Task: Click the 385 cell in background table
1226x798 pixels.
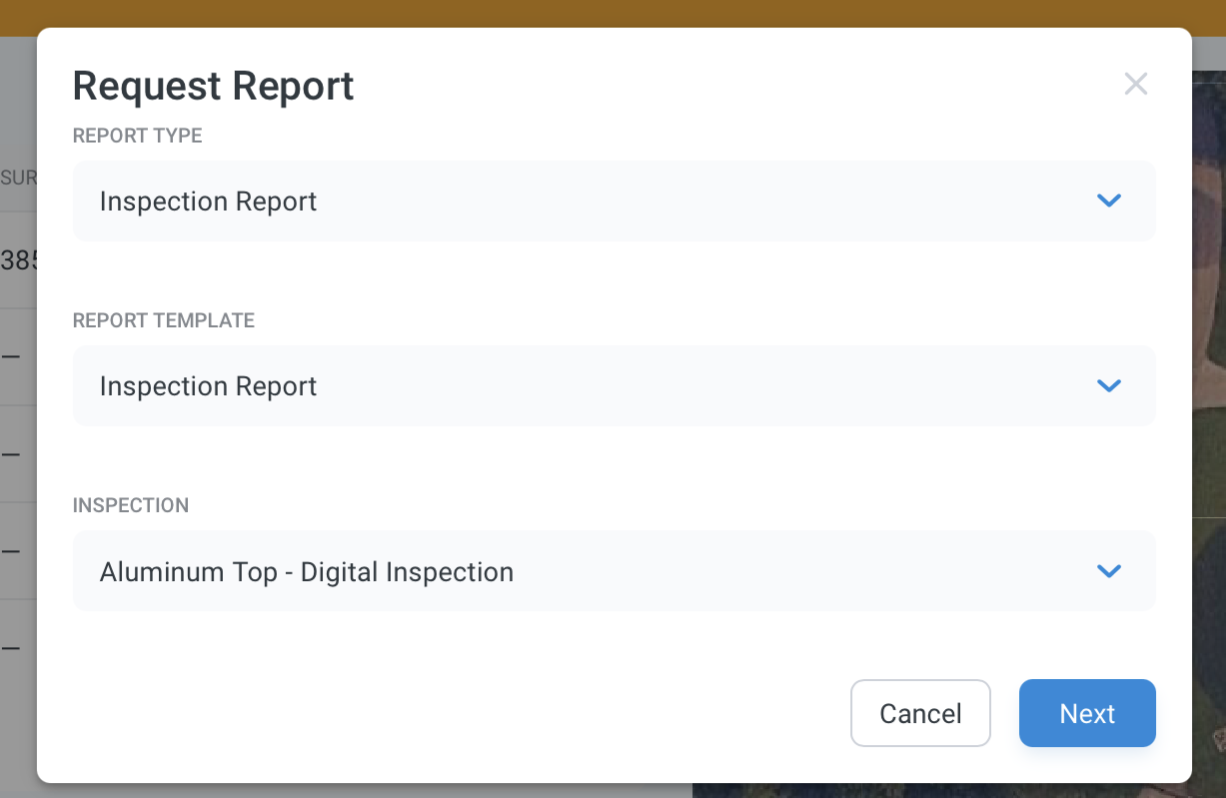Action: click(18, 261)
